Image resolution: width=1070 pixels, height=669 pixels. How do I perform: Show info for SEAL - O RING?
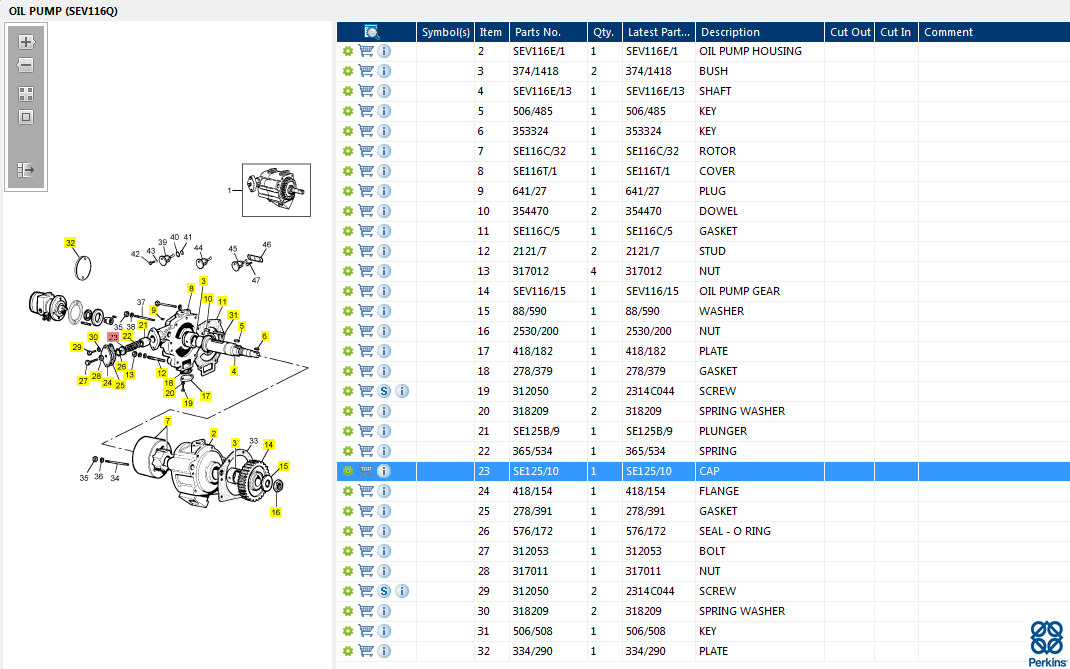384,531
